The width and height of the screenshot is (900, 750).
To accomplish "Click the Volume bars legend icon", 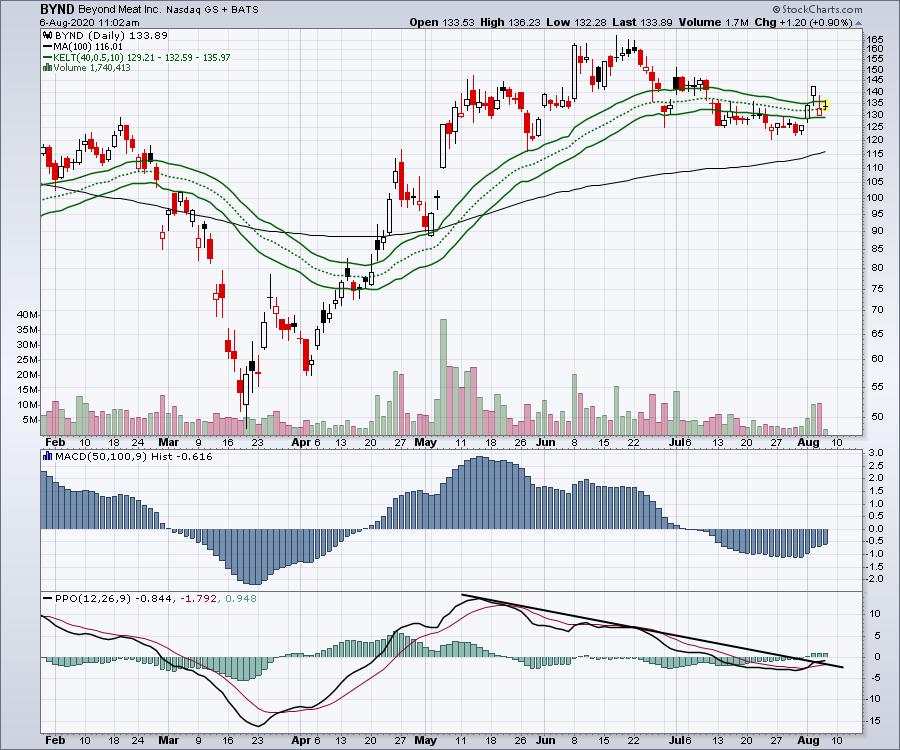I will 46,70.
